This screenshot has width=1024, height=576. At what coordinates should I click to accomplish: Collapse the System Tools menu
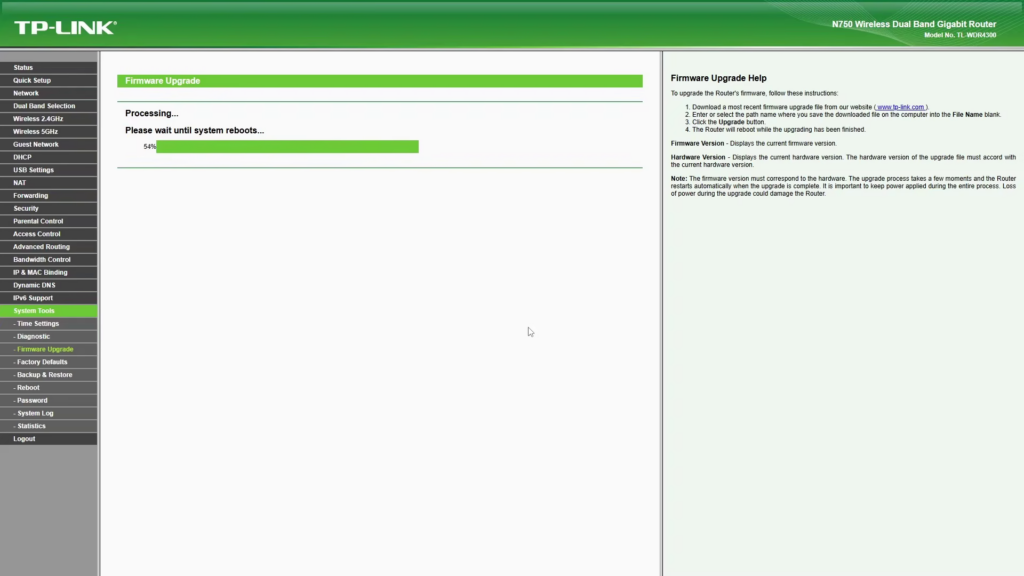coord(33,311)
